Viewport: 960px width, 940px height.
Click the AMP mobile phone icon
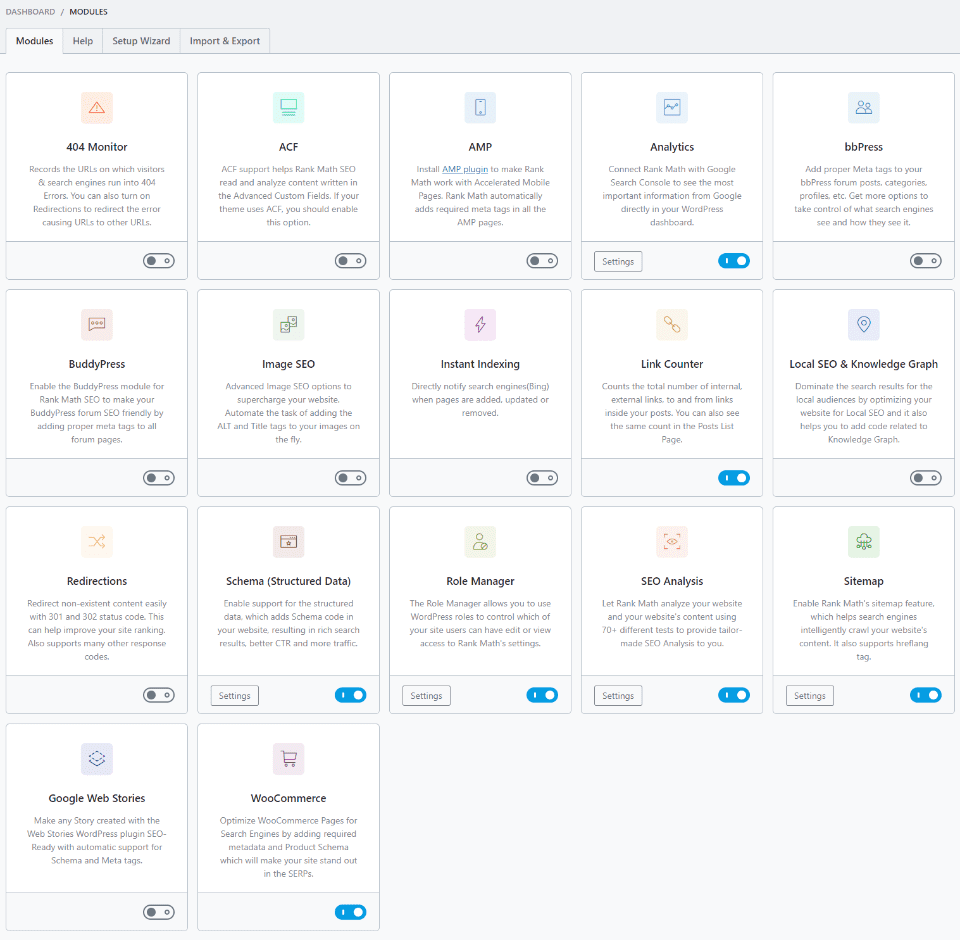point(480,107)
